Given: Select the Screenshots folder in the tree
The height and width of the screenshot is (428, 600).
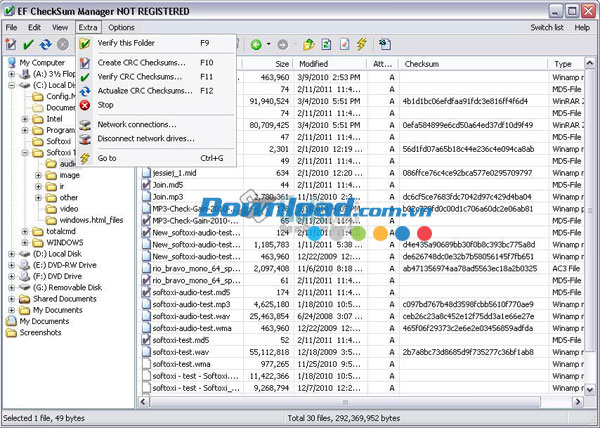Looking at the screenshot, I should click(x=41, y=332).
